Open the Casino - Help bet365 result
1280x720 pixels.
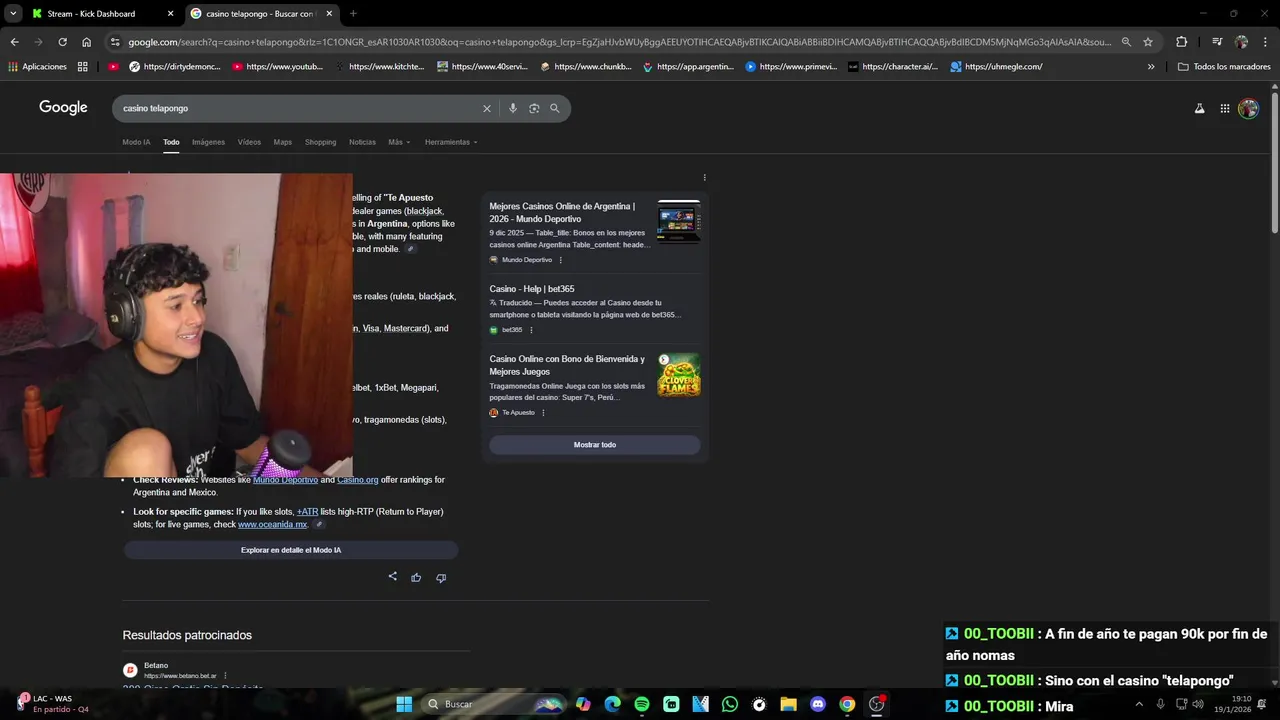click(532, 289)
